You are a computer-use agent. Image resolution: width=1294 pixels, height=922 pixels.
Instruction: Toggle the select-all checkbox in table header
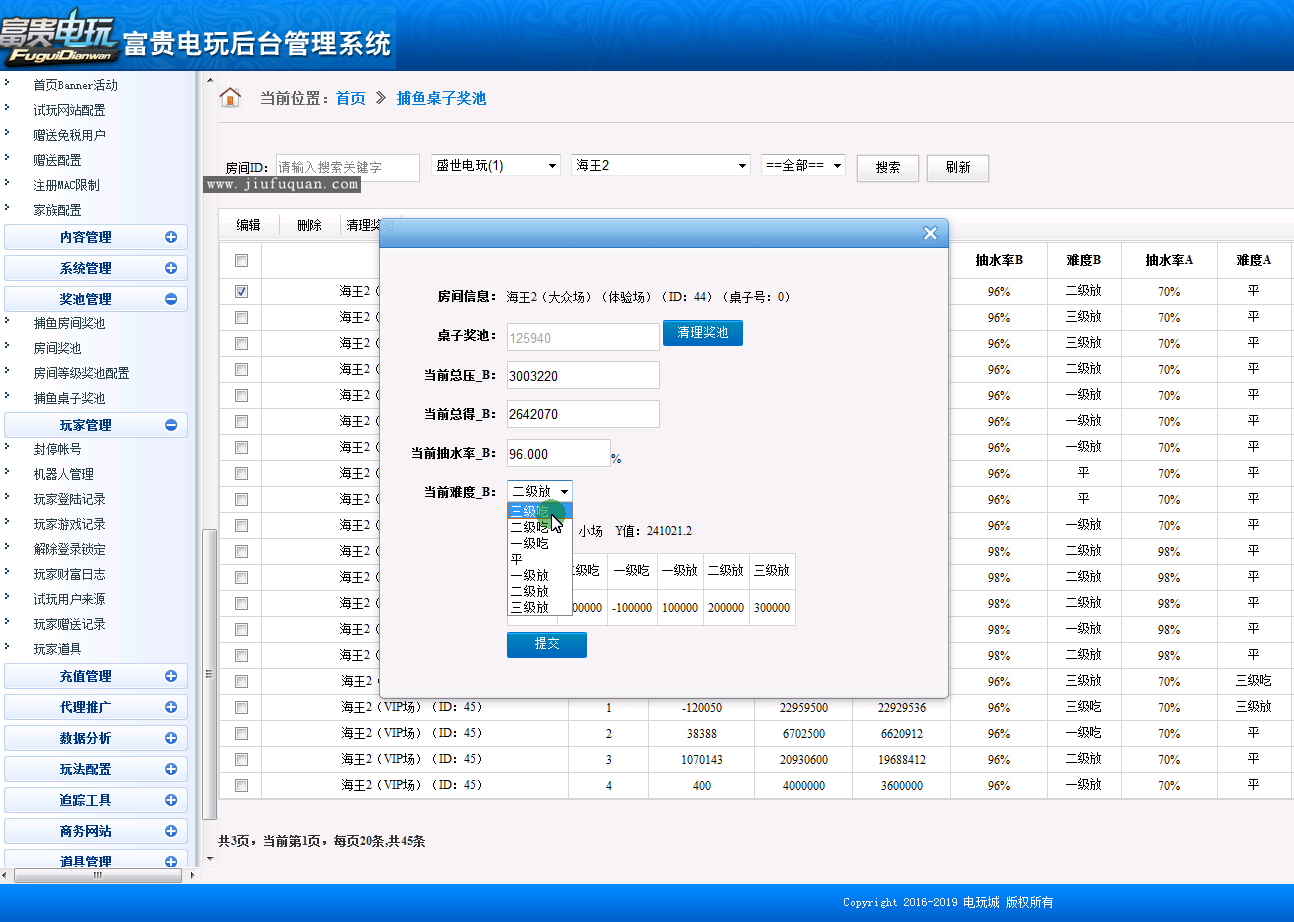point(241,261)
